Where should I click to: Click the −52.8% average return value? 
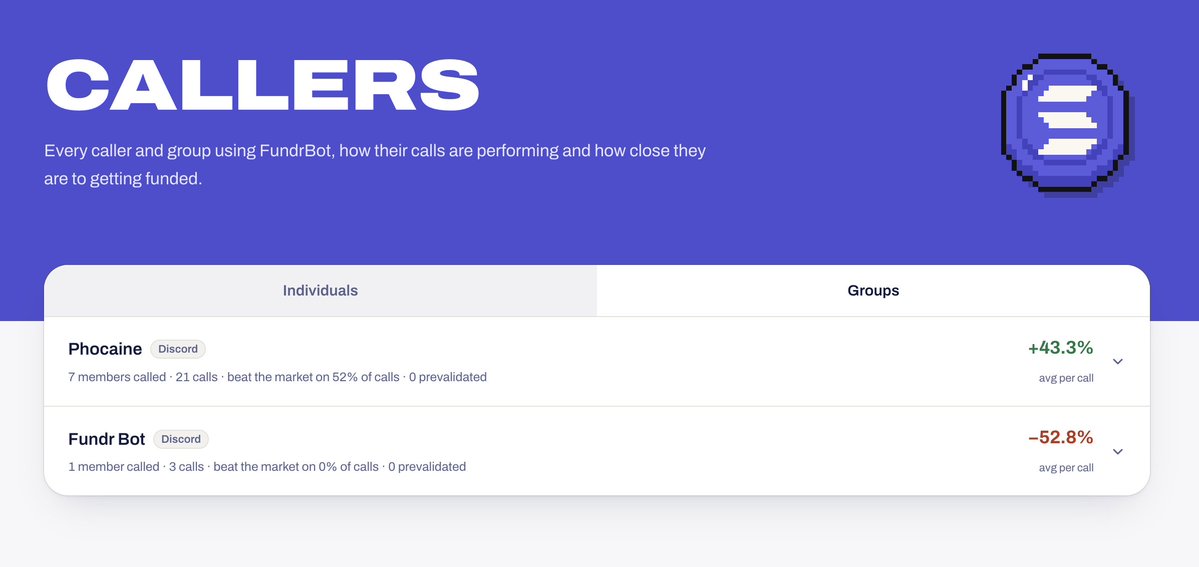pos(1061,438)
